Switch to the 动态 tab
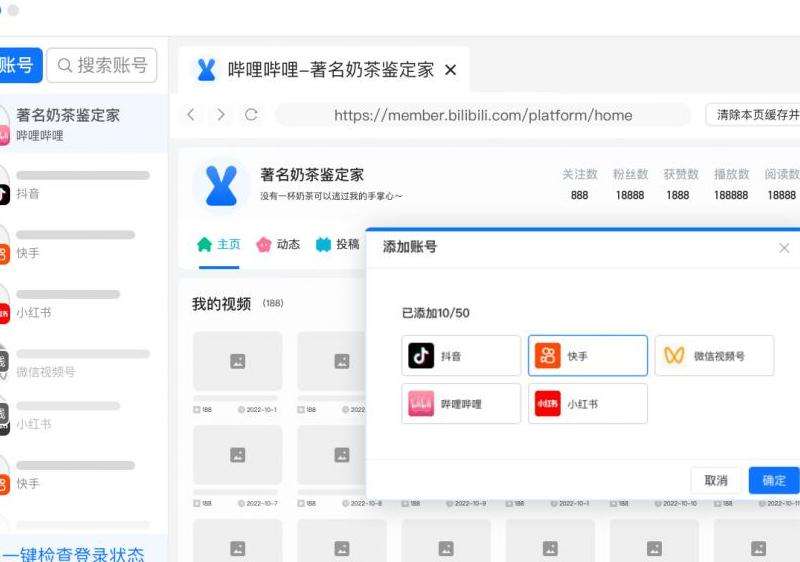800x562 pixels. [x=278, y=244]
